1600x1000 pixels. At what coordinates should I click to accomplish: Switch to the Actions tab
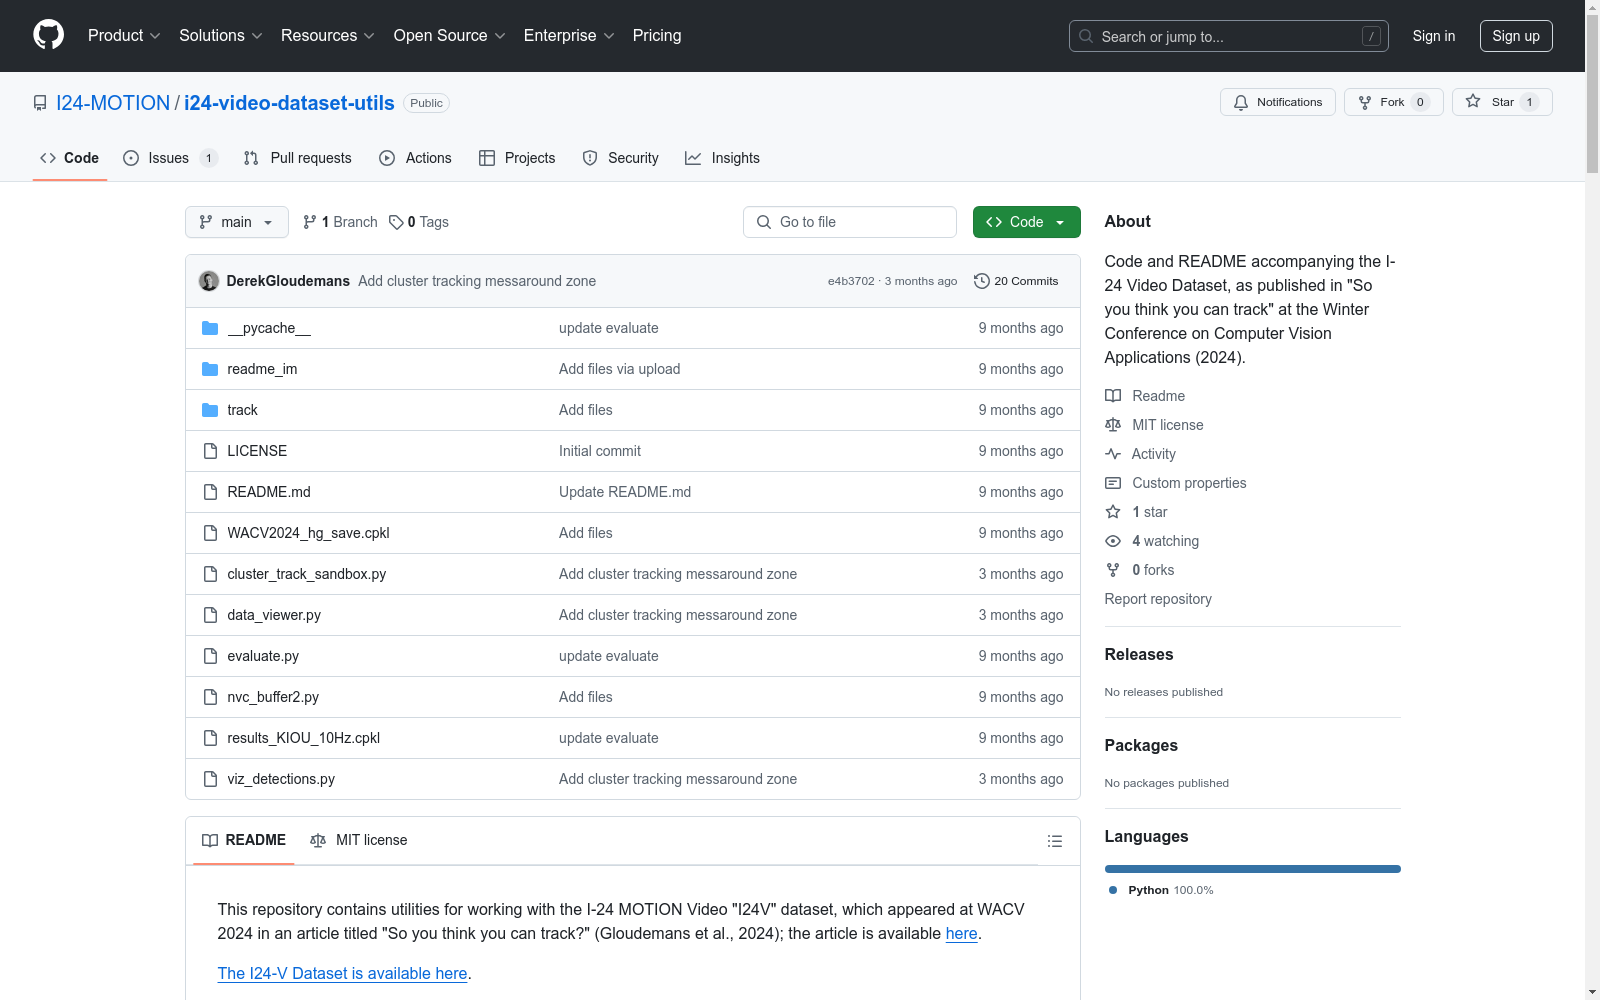[x=416, y=158]
